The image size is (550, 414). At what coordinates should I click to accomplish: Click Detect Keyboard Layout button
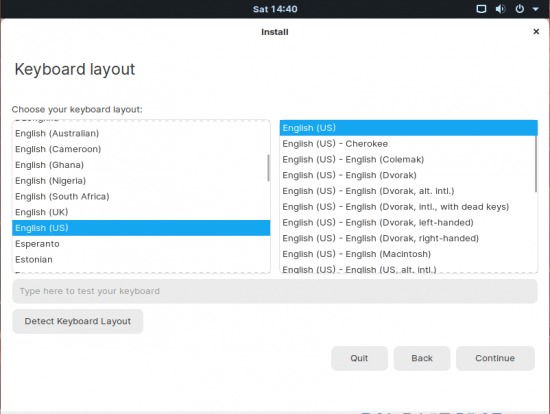[78, 321]
